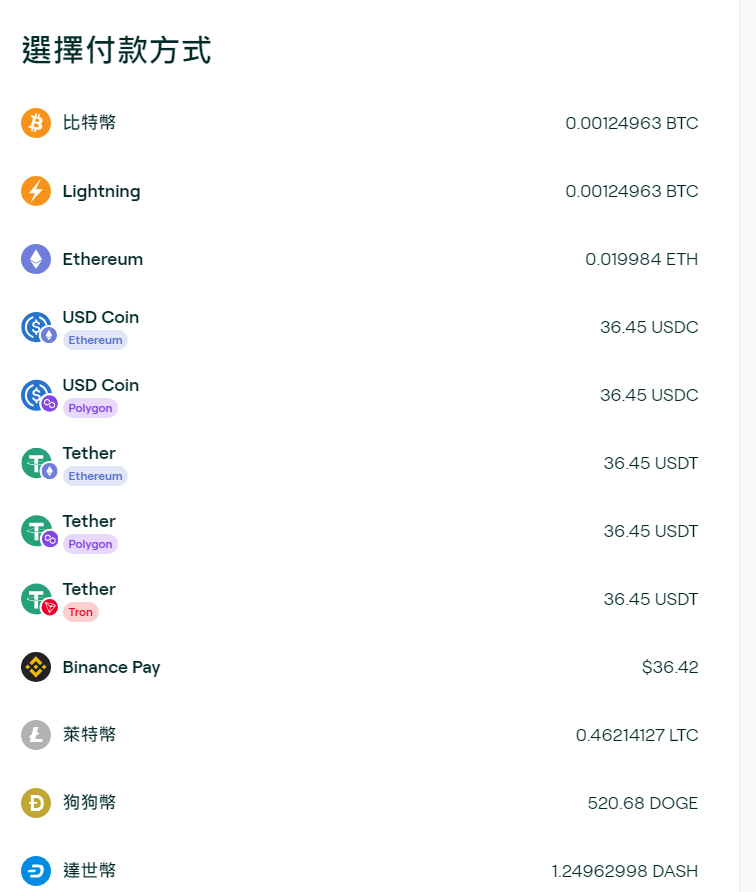756x892 pixels.
Task: Click the Lightning bolt icon
Action: pos(36,191)
